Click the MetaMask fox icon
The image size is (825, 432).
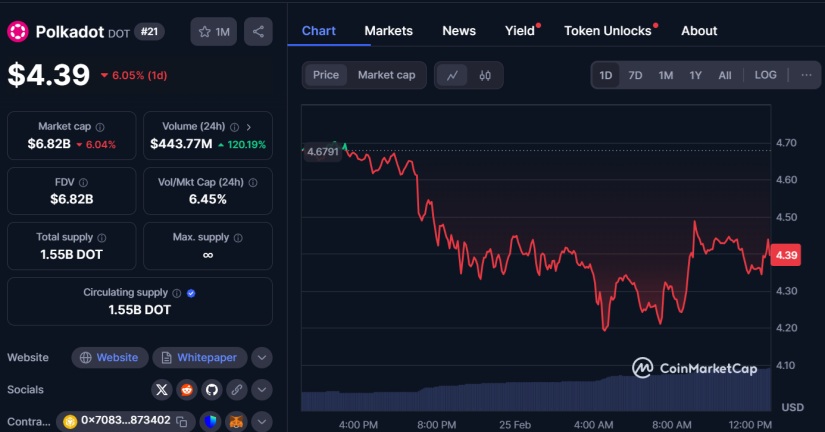pos(236,421)
